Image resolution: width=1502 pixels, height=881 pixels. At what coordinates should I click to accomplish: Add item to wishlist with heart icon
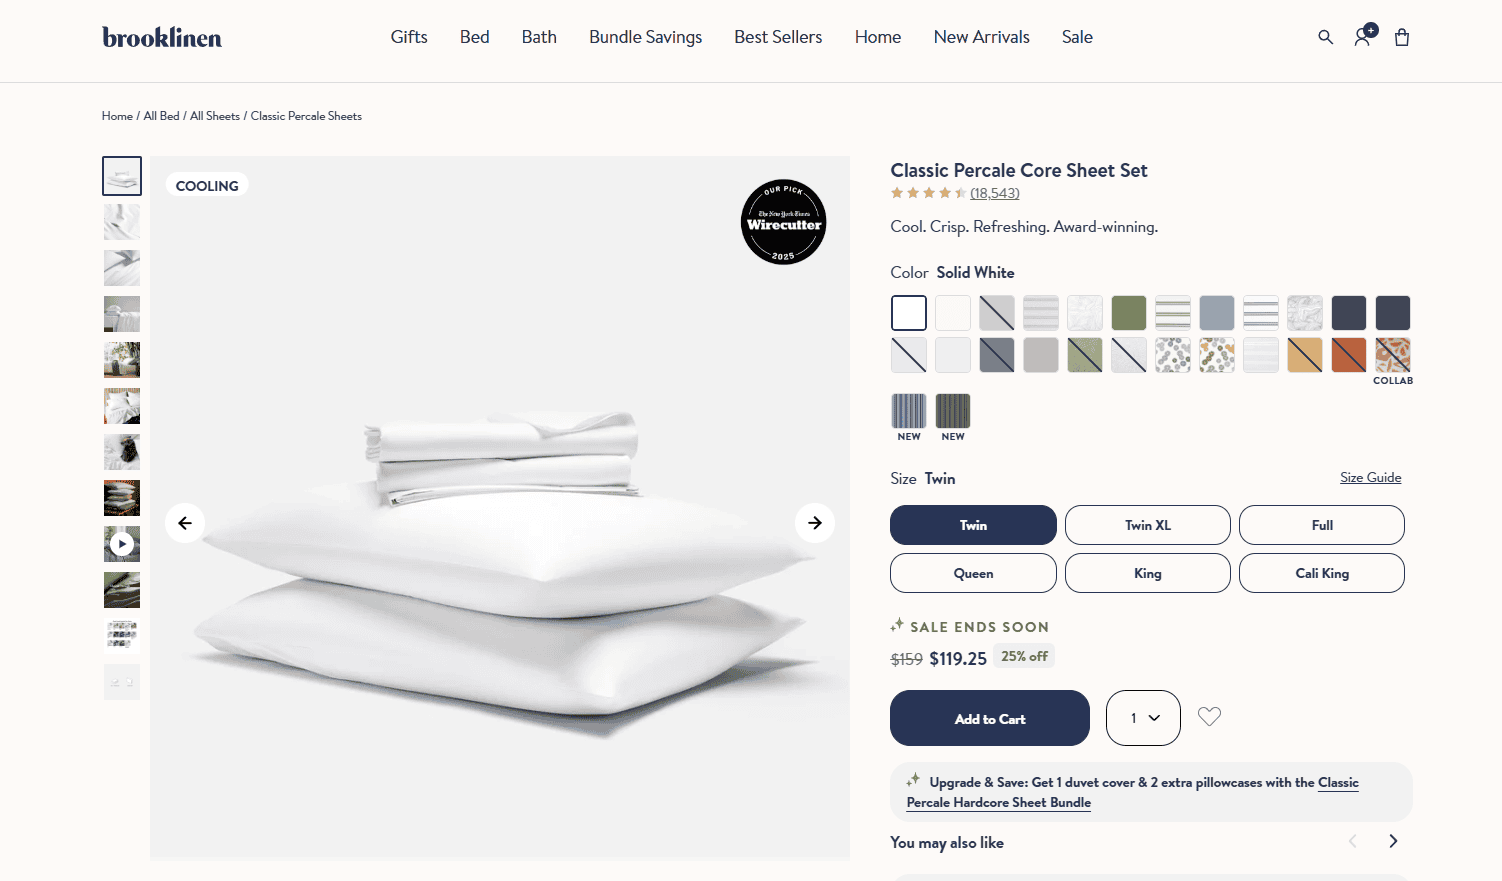pos(1209,717)
